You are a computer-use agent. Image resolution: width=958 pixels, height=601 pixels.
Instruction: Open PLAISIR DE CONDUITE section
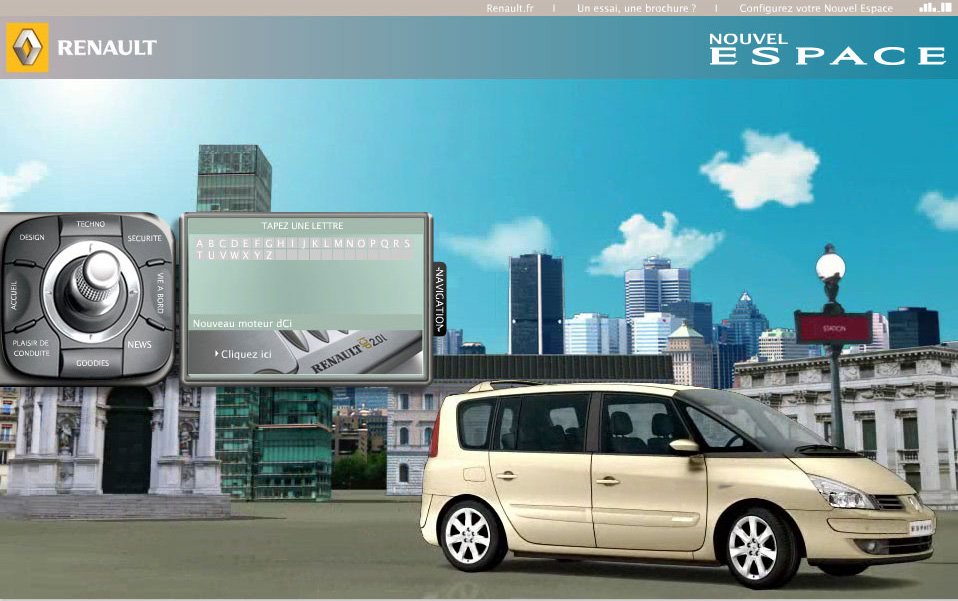pos(32,347)
